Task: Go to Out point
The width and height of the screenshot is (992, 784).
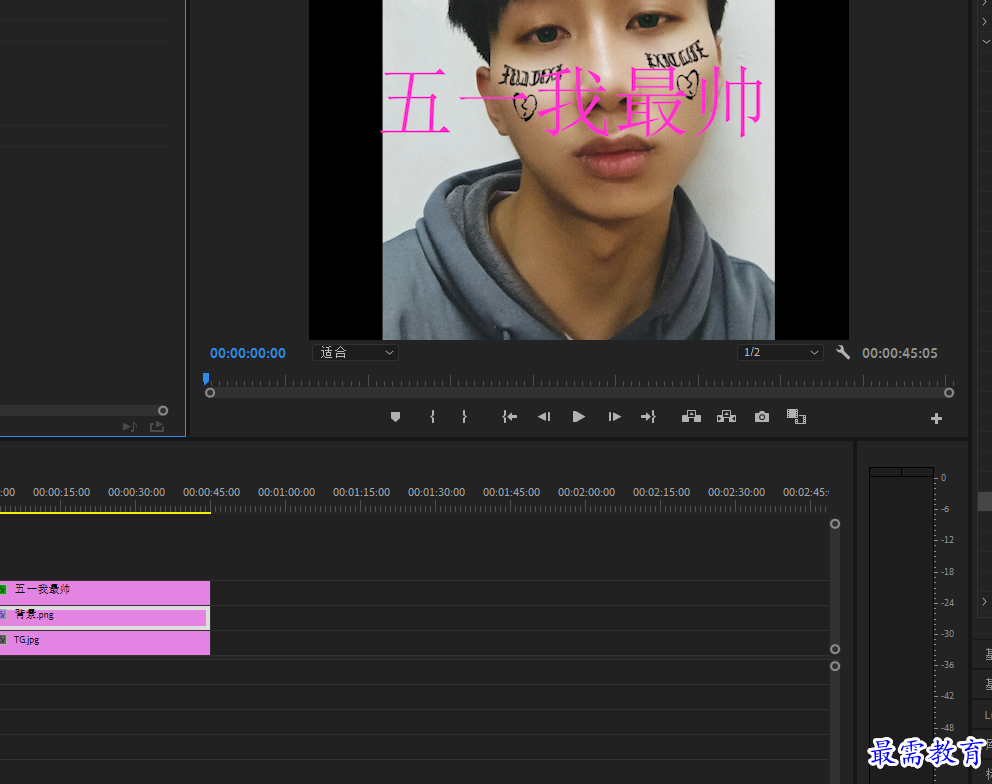Action: (648, 416)
